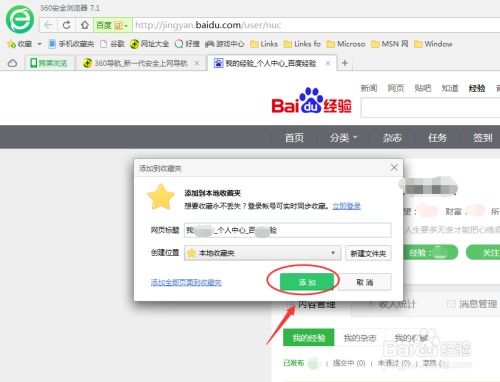
Task: Edit the 网页标题 text field
Action: pyautogui.click(x=288, y=230)
